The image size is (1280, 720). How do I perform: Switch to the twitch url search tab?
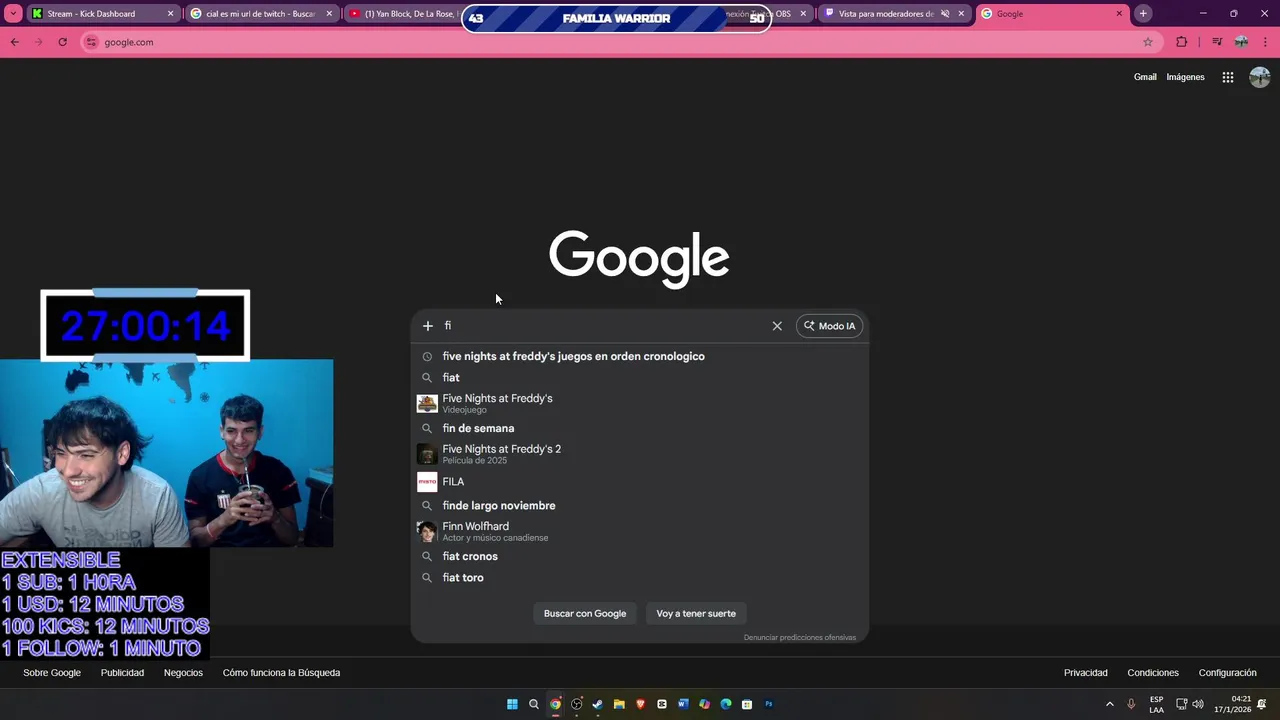tap(260, 14)
